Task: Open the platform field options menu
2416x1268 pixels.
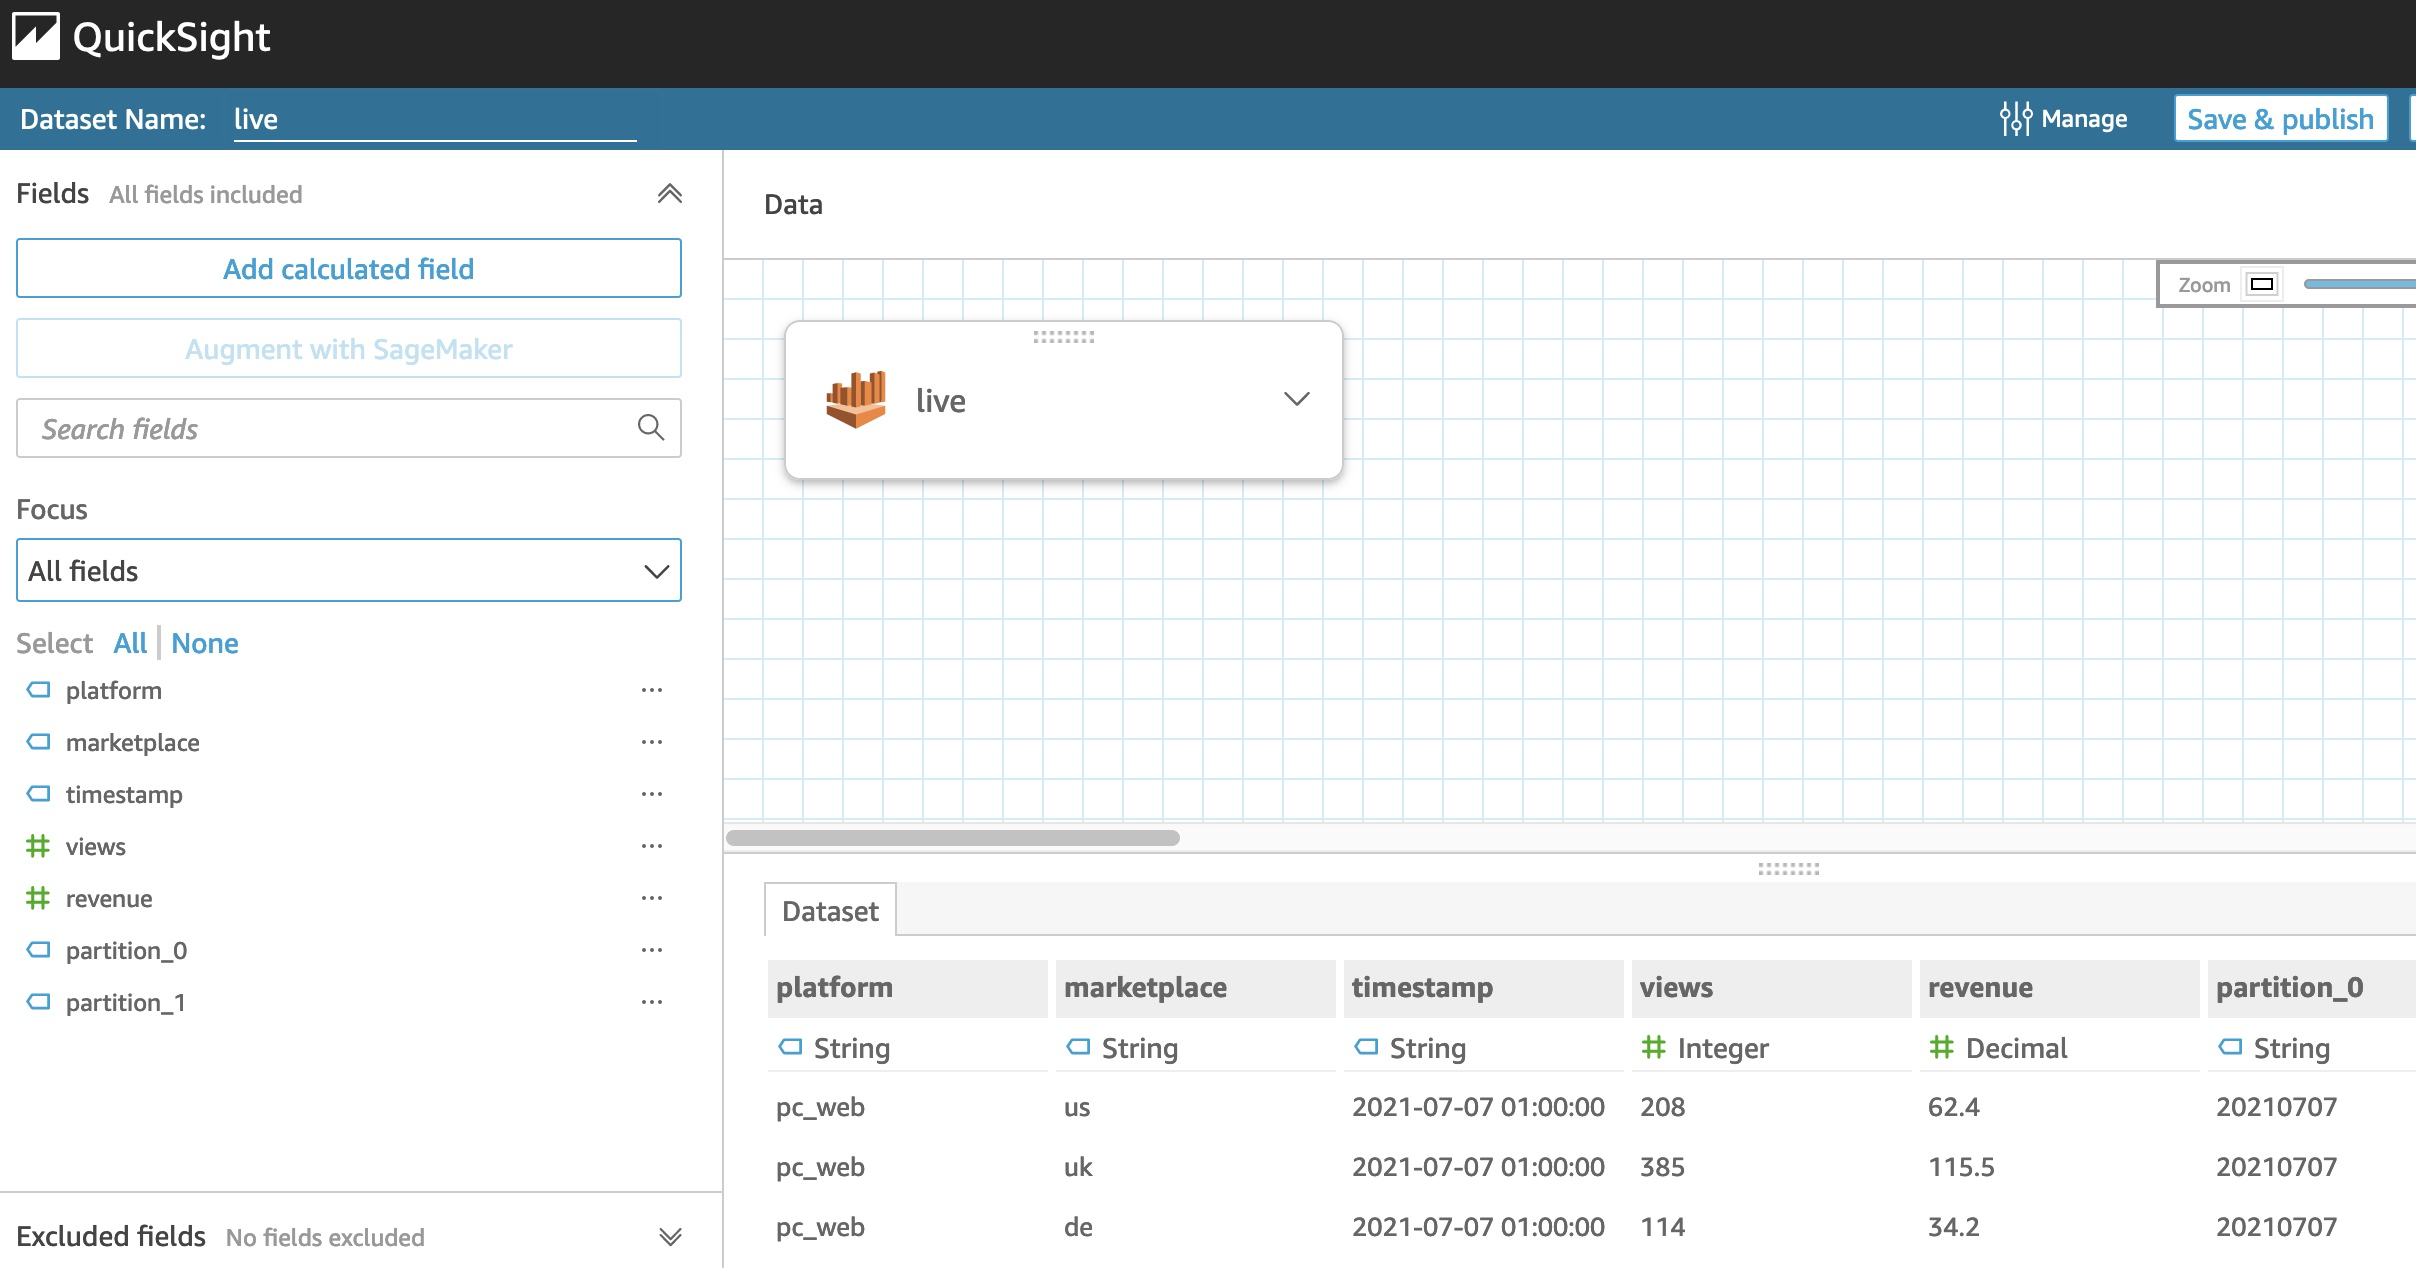Action: click(652, 690)
